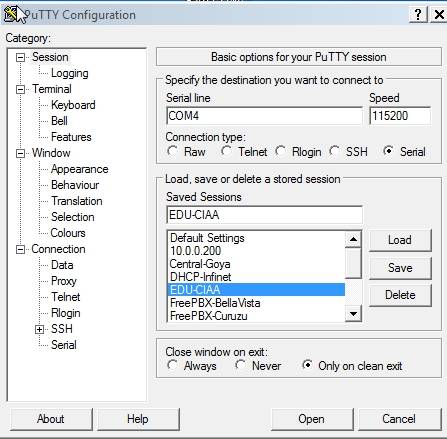Click the sessions list scroll up arrow
The height and width of the screenshot is (439, 447).
tap(353, 239)
